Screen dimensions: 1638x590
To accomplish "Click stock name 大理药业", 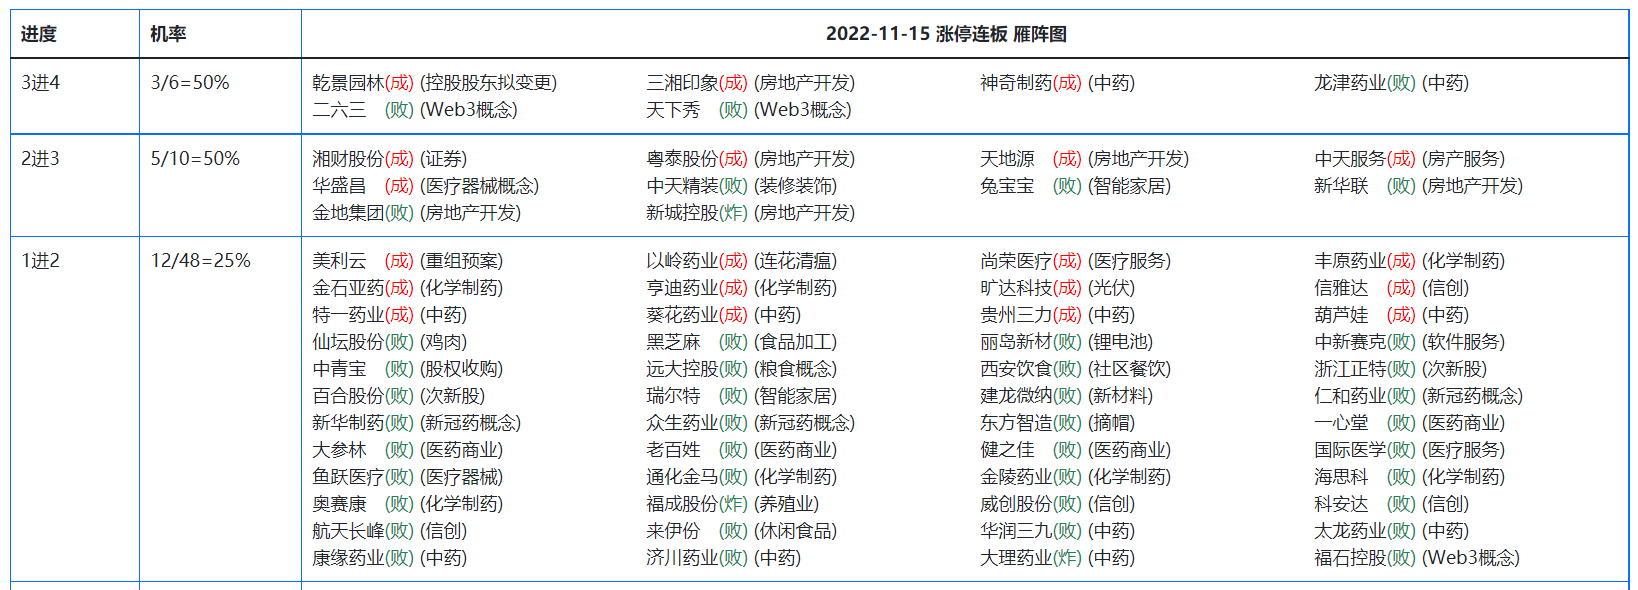I will tap(1016, 558).
